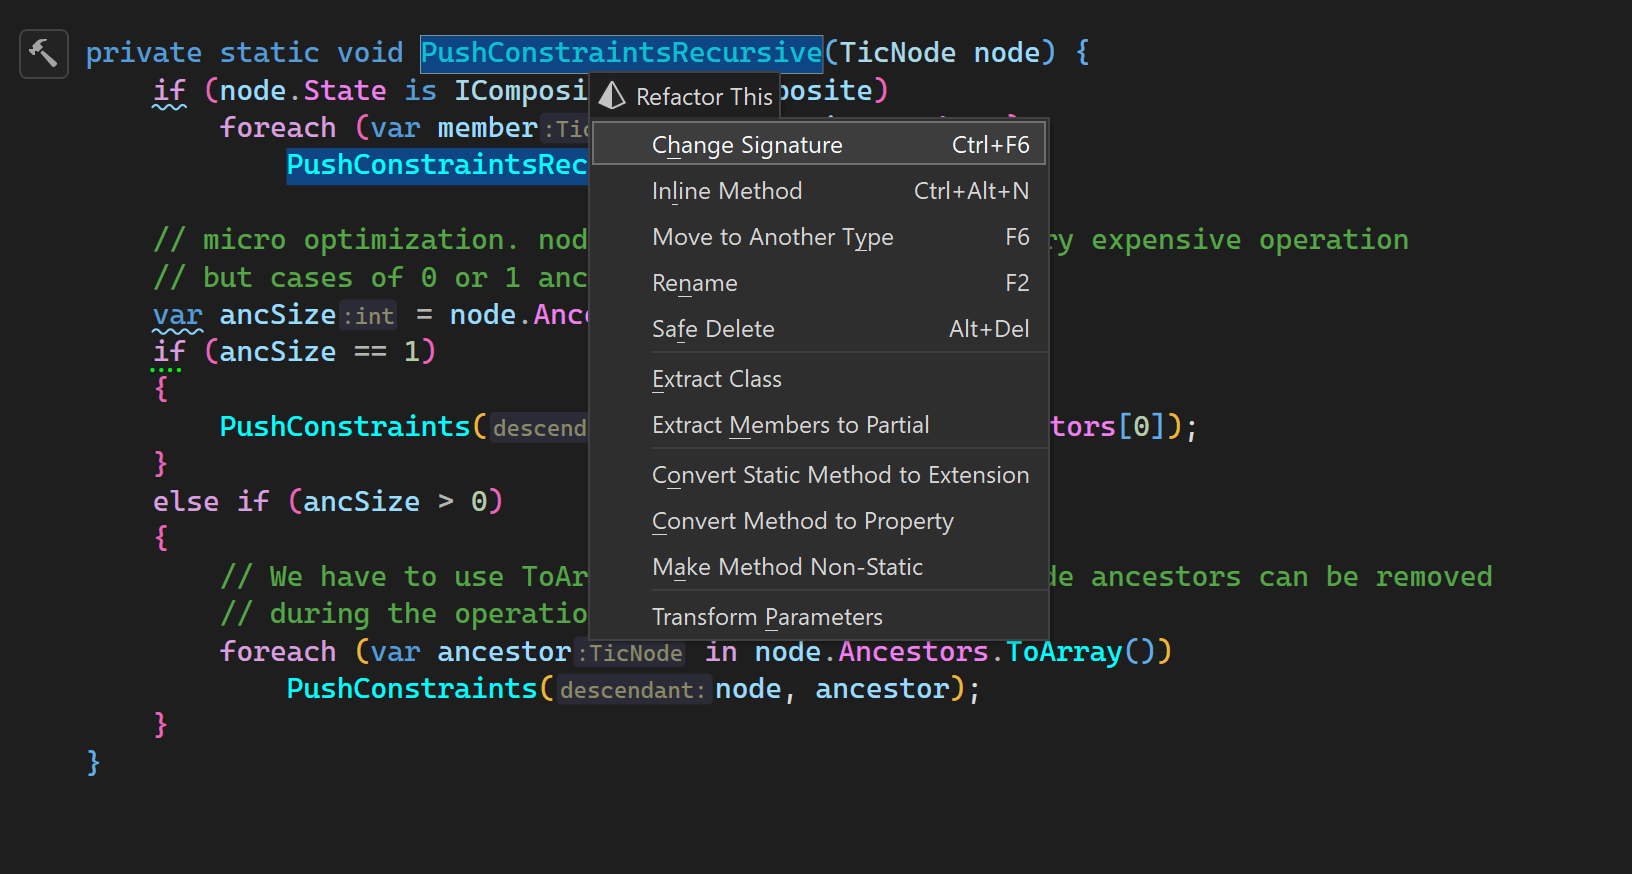Choose Convert Method to Property
This screenshot has width=1632, height=874.
819,520
